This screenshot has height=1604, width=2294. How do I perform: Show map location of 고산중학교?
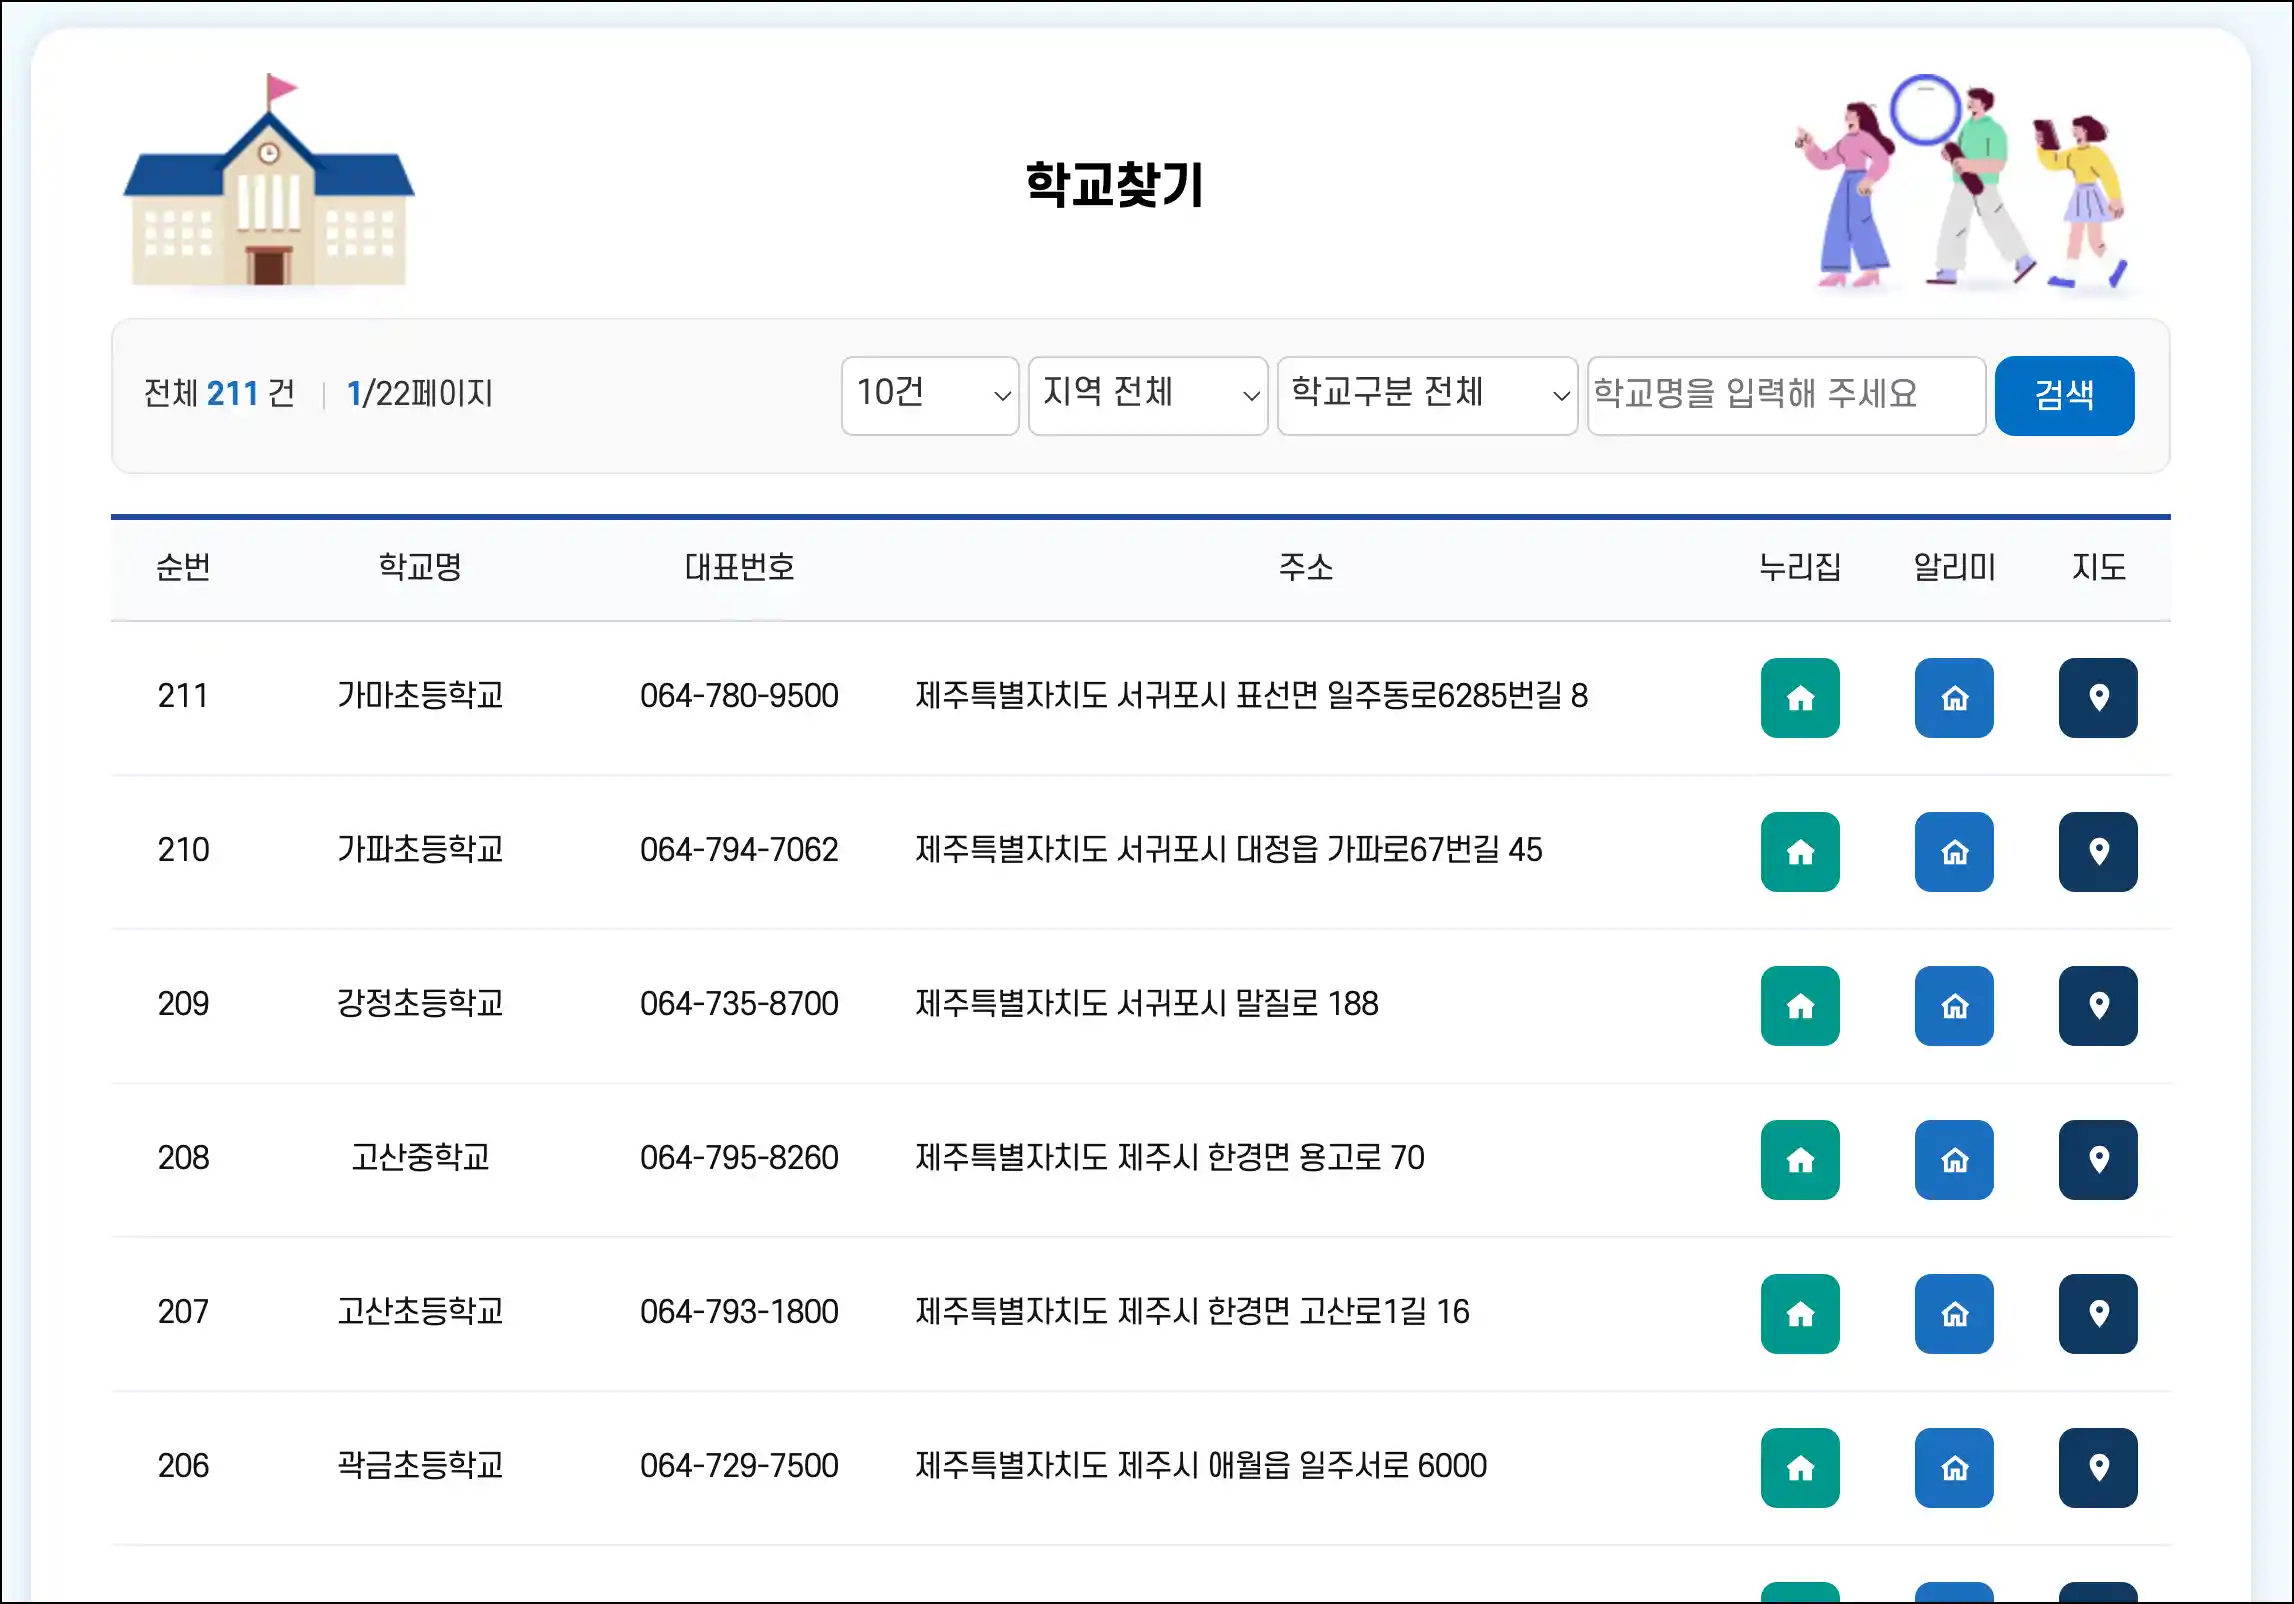pyautogui.click(x=2098, y=1159)
